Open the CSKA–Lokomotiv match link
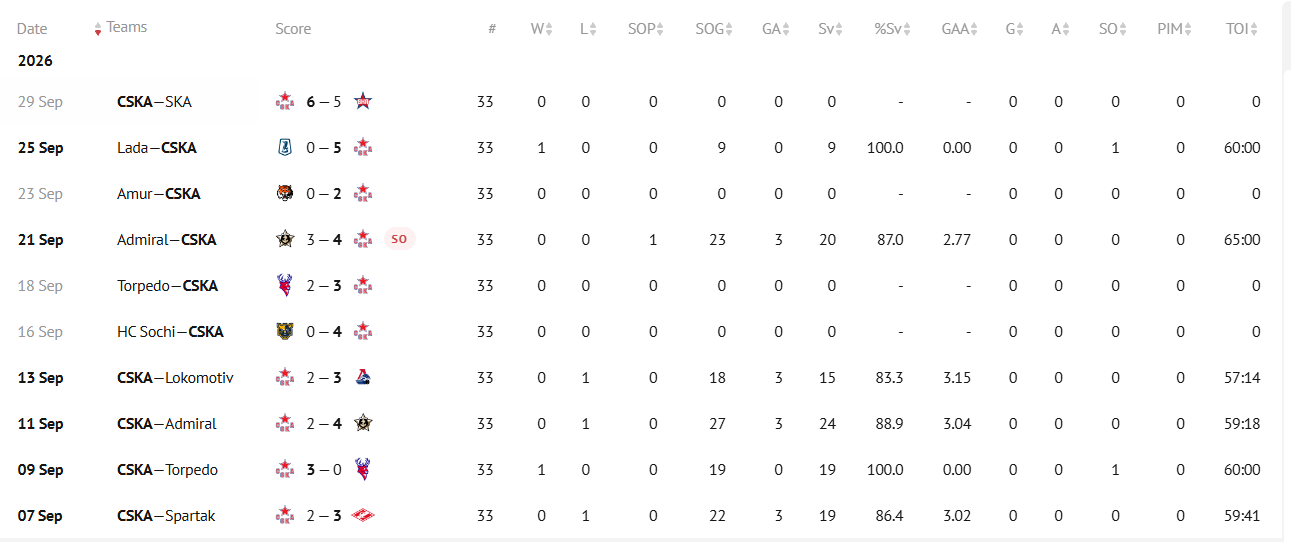 click(175, 377)
